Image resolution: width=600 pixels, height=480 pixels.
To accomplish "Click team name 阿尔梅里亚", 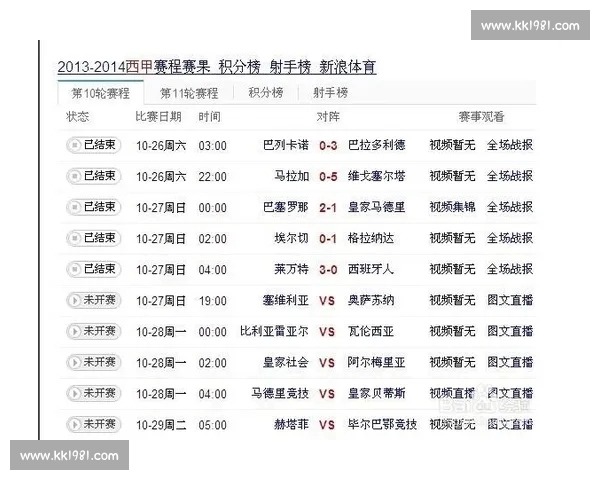I will click(x=377, y=362).
